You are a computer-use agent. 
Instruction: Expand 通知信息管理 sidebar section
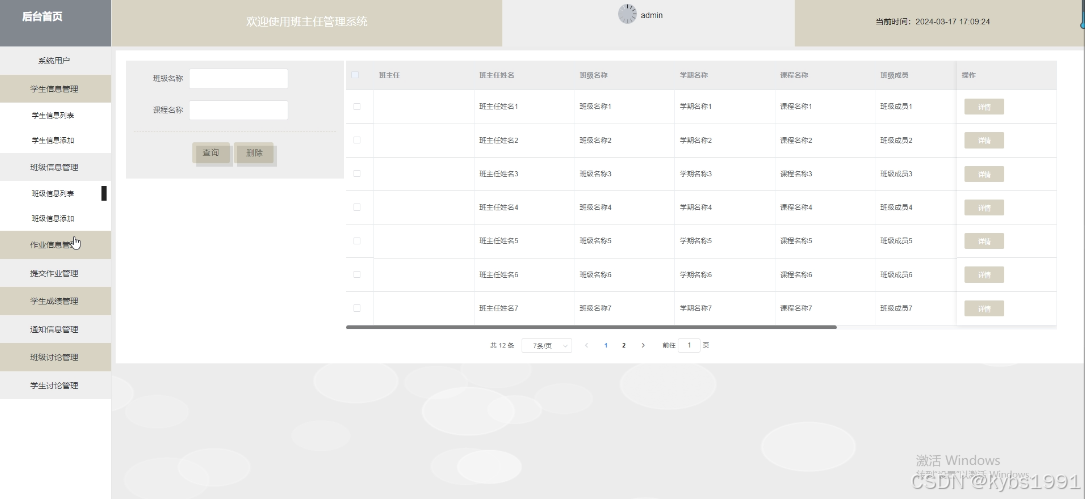point(55,329)
